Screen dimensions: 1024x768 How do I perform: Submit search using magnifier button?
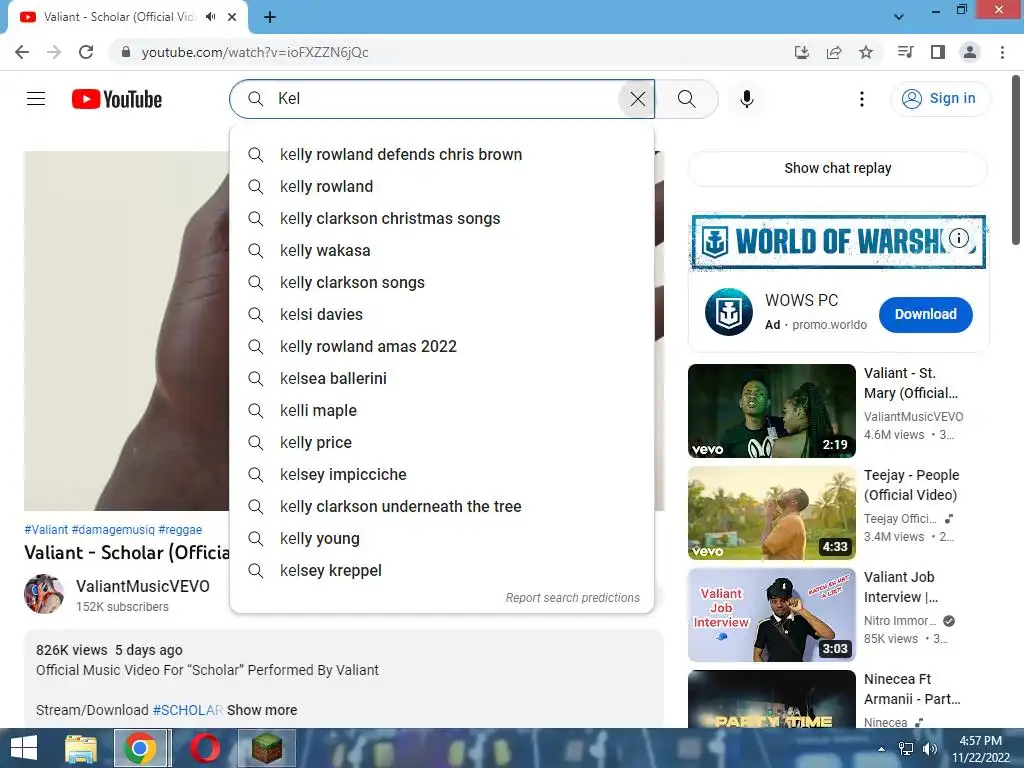(x=686, y=99)
